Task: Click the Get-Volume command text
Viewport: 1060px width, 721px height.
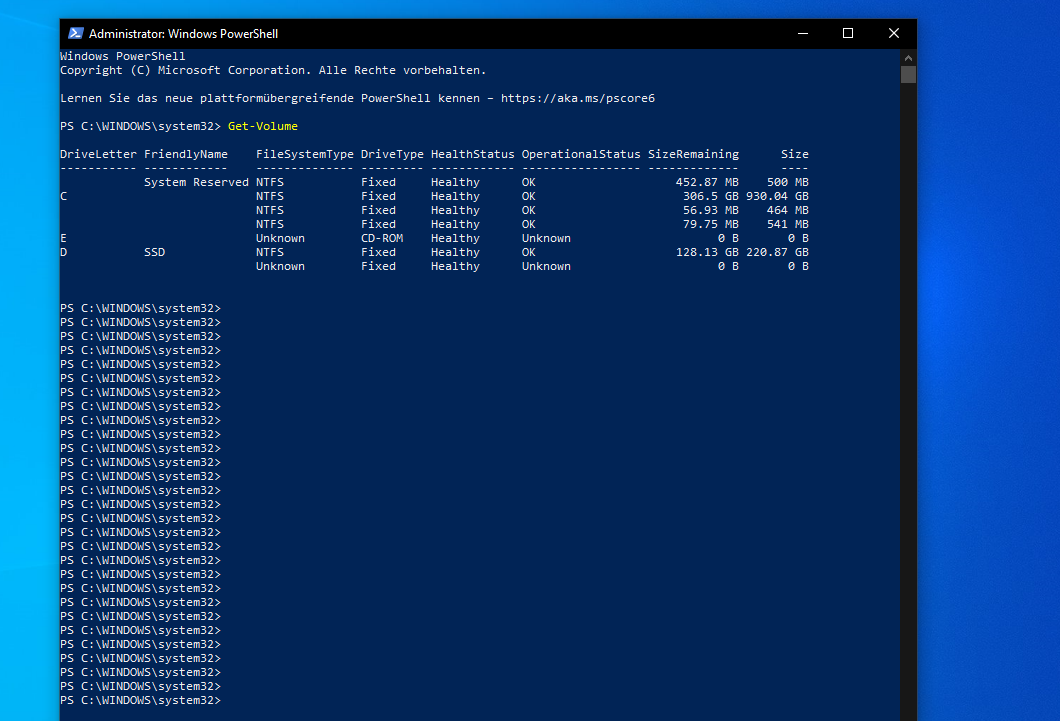Action: 262,126
